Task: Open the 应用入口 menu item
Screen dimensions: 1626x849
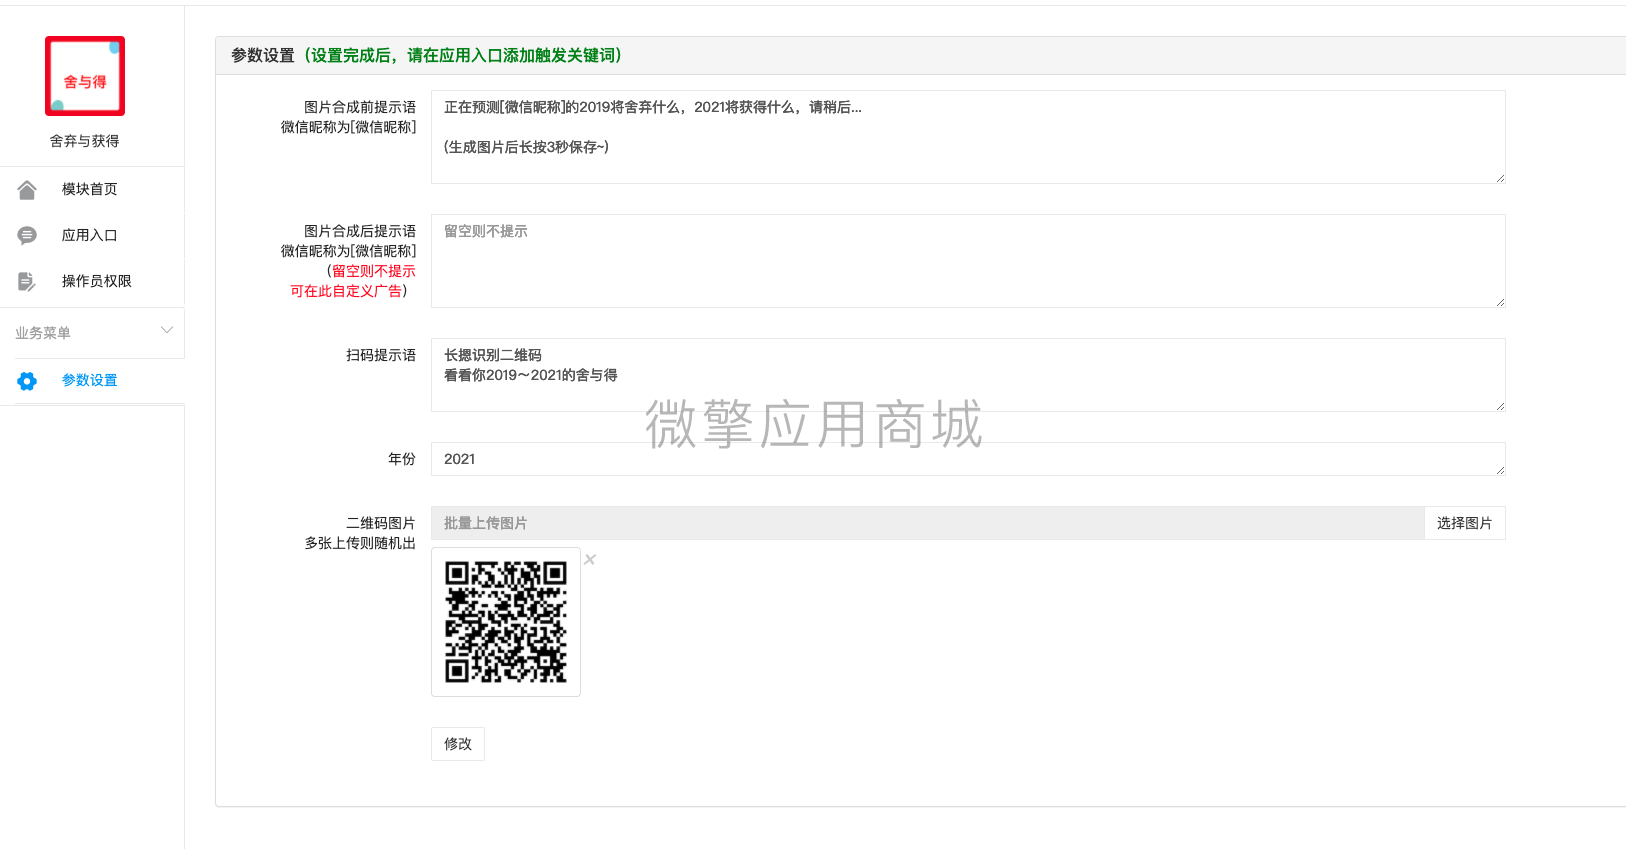Action: click(x=92, y=235)
